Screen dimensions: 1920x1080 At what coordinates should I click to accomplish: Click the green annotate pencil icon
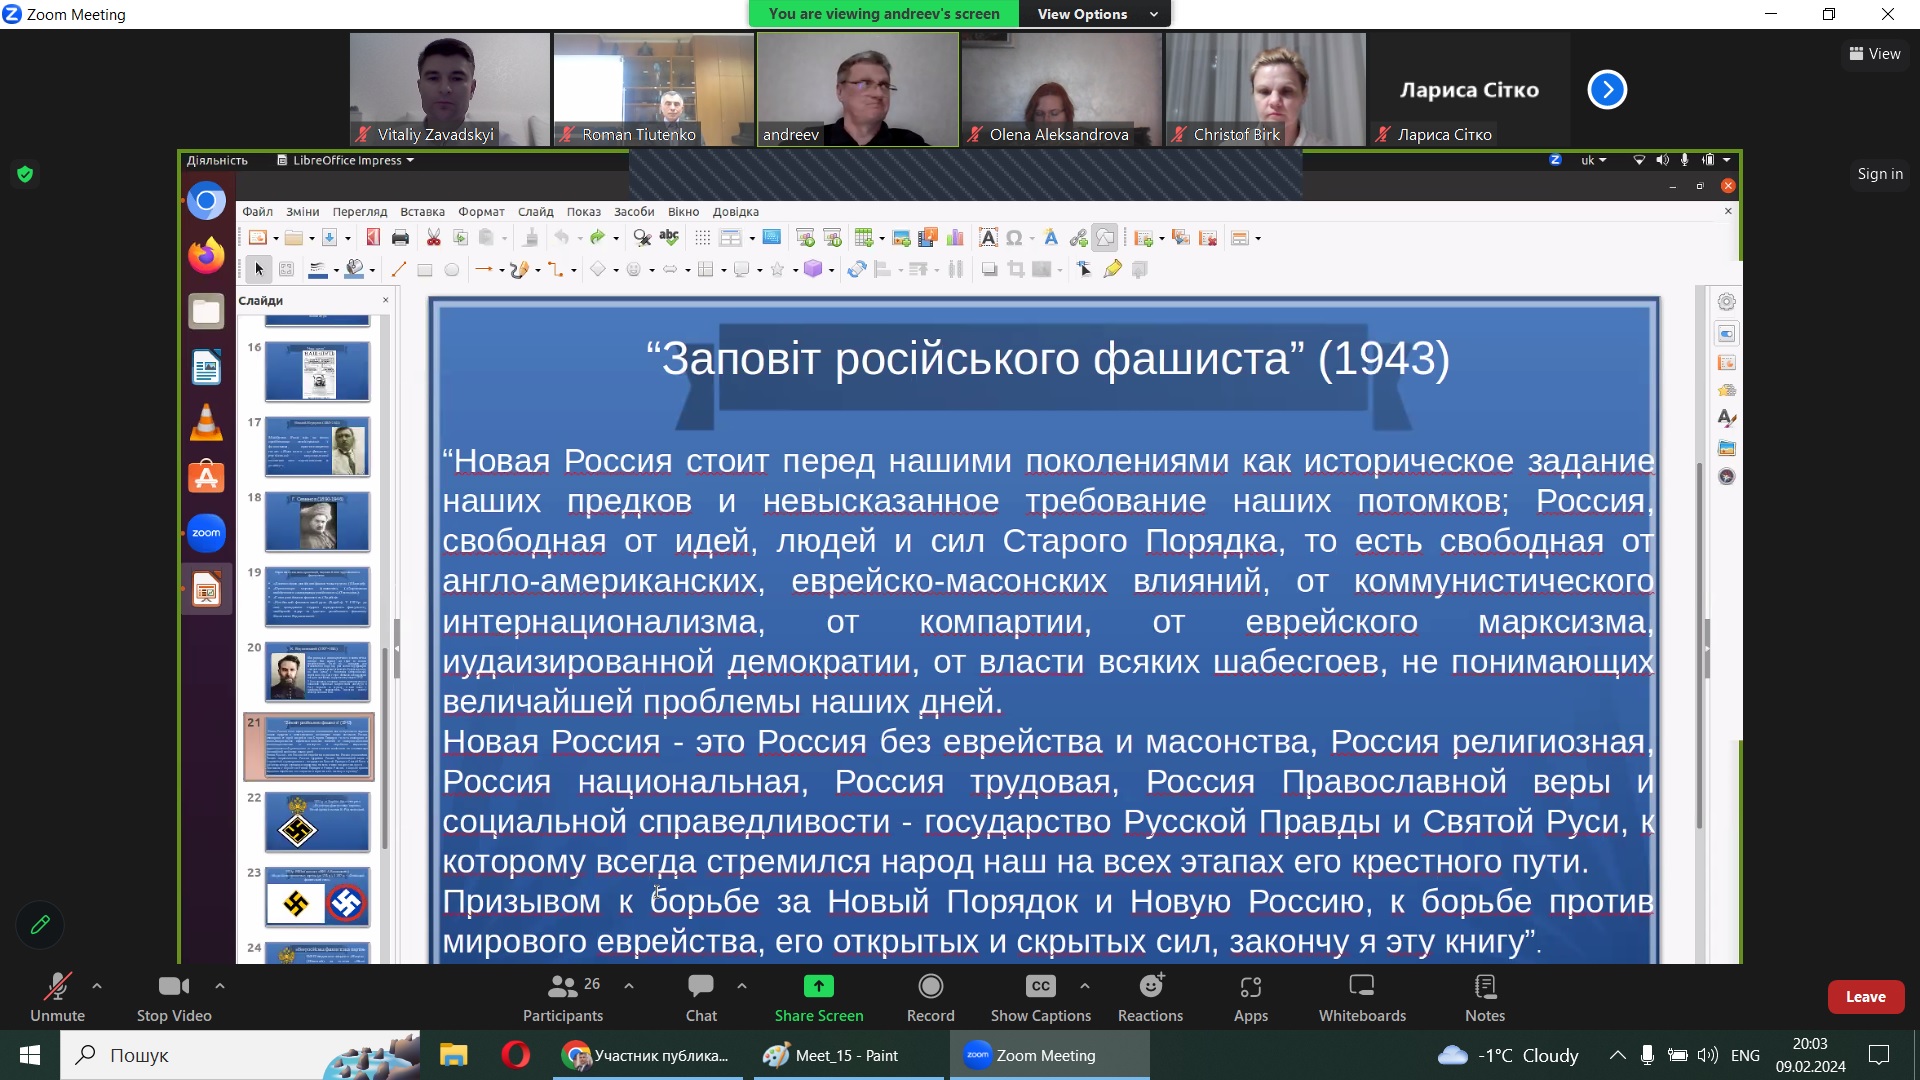click(x=40, y=925)
